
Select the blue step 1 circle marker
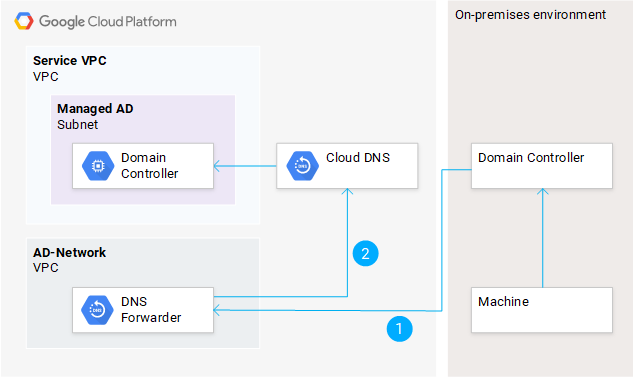coord(399,329)
